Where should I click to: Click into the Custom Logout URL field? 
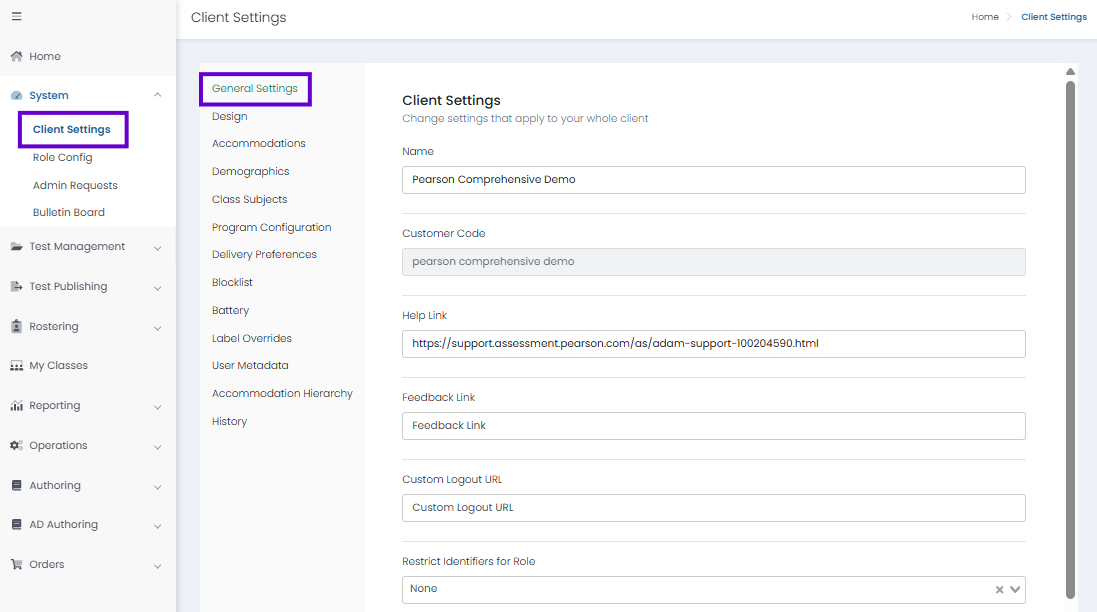click(x=714, y=508)
